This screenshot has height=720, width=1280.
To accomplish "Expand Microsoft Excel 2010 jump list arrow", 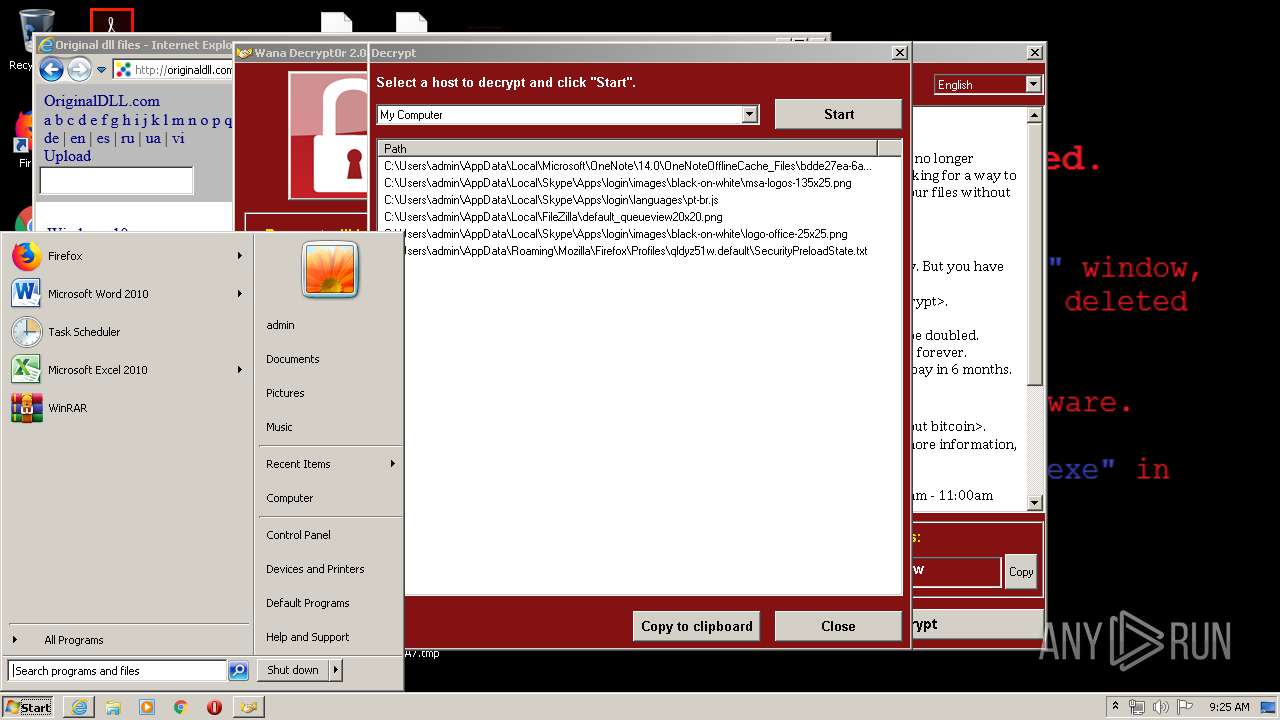I will coord(240,370).
